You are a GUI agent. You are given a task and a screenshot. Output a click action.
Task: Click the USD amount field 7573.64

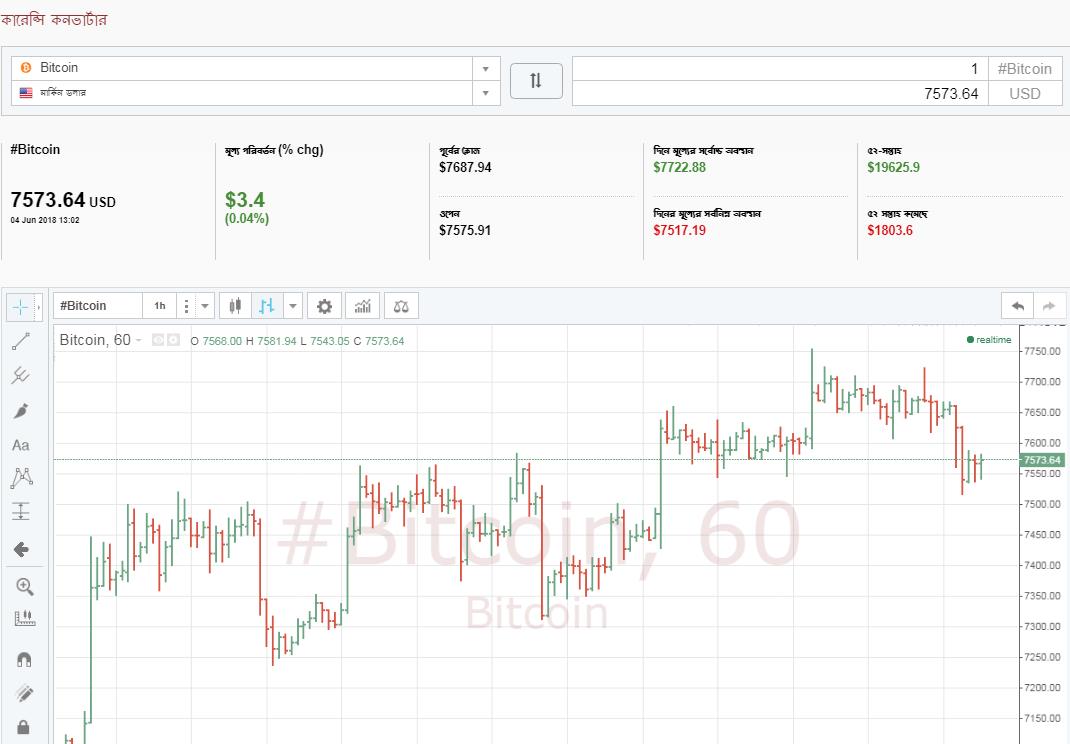pyautogui.click(x=780, y=94)
